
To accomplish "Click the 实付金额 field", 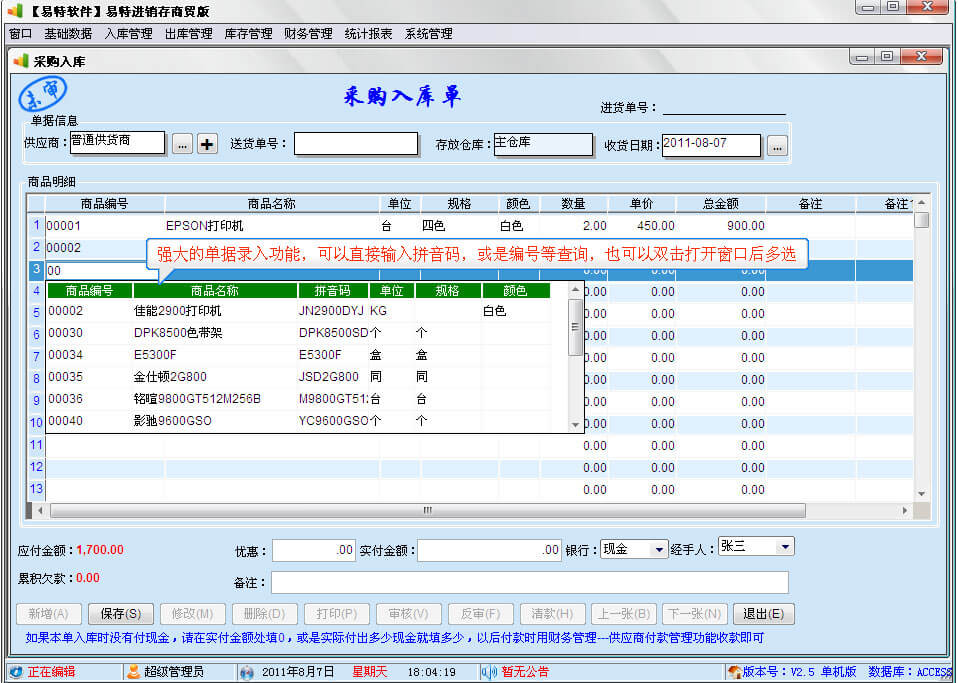I will (x=489, y=550).
